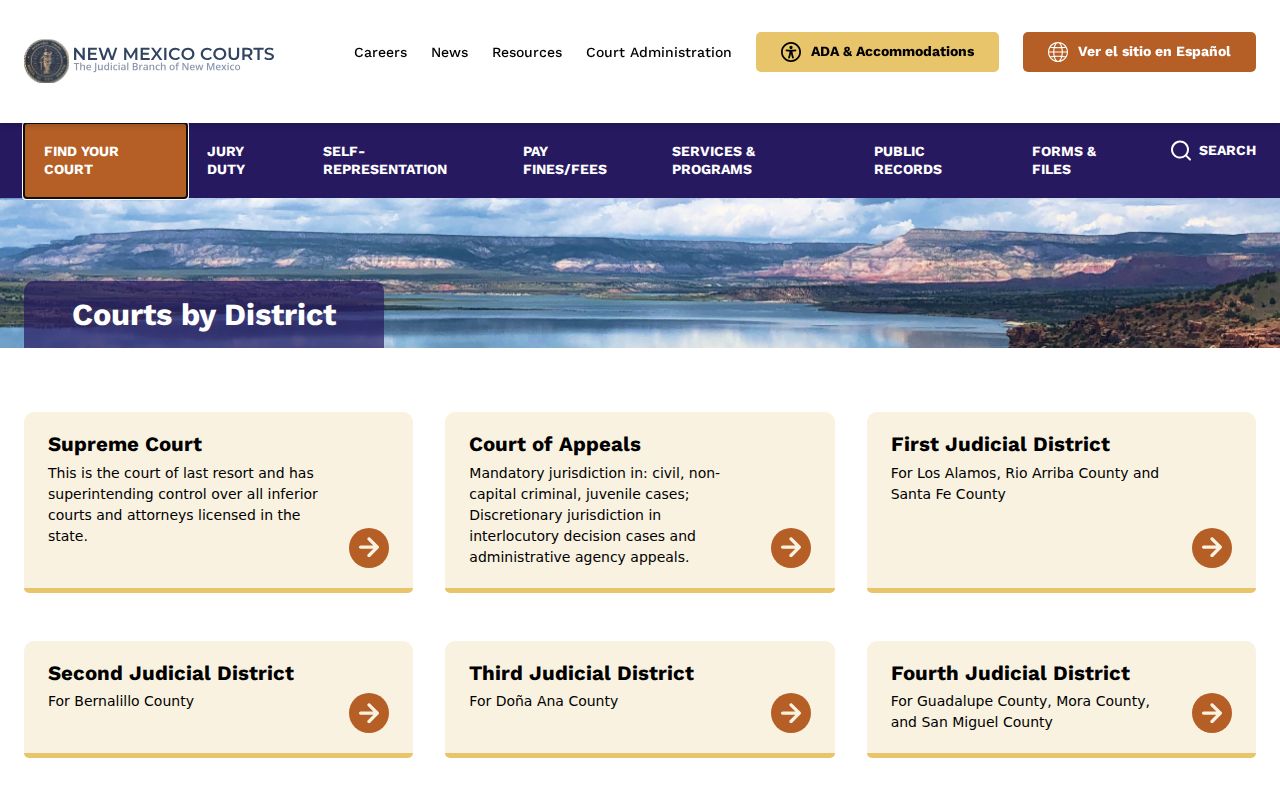Click 'For Doña Ana County' text
Screen dimensions: 1280x800
544,702
